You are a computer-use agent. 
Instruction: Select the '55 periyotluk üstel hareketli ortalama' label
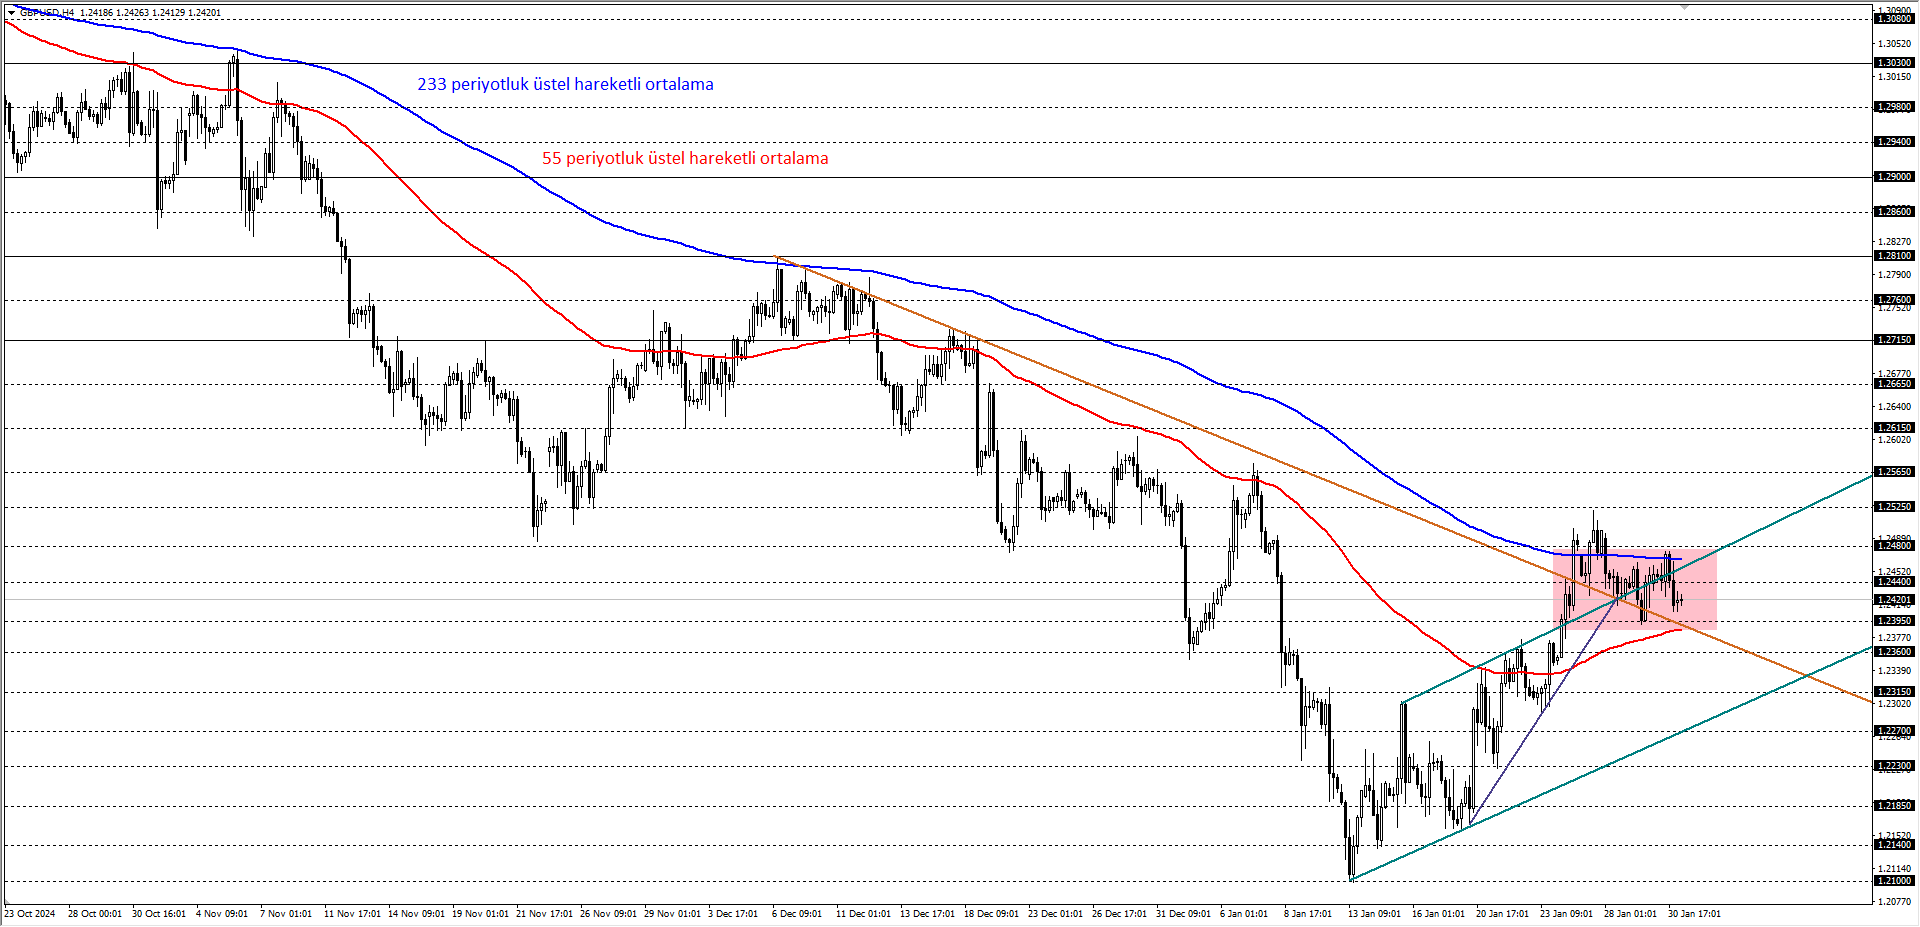(x=685, y=158)
